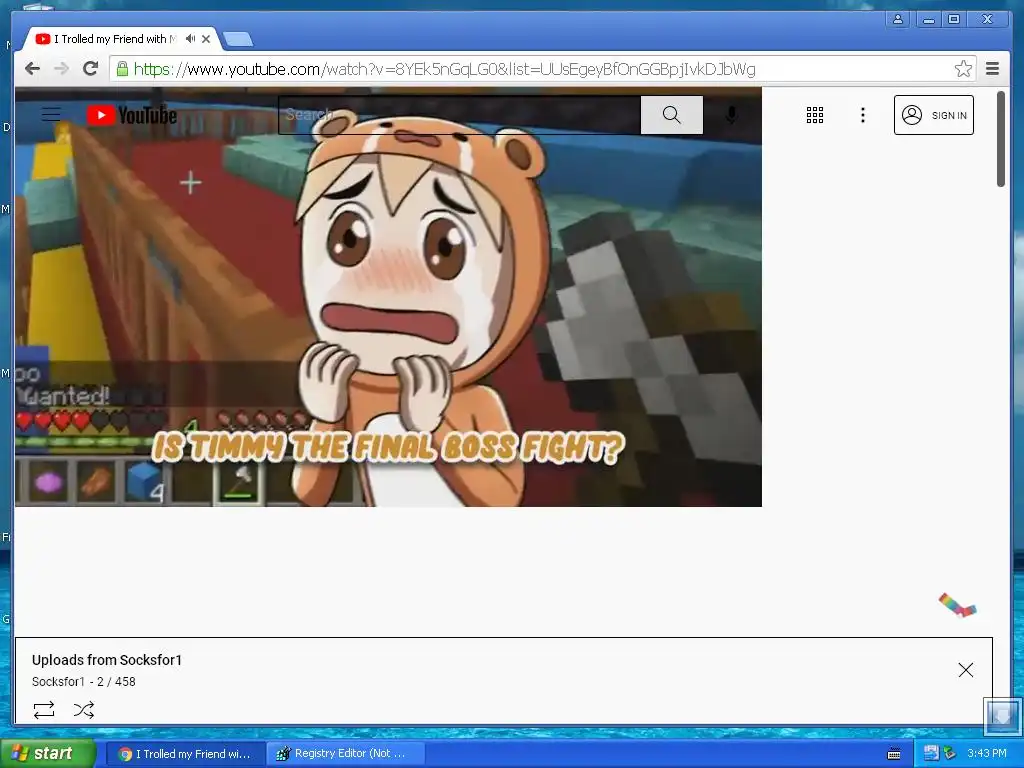The image size is (1024, 768).
Task: Toggle shuffle for the playlist
Action: click(84, 710)
